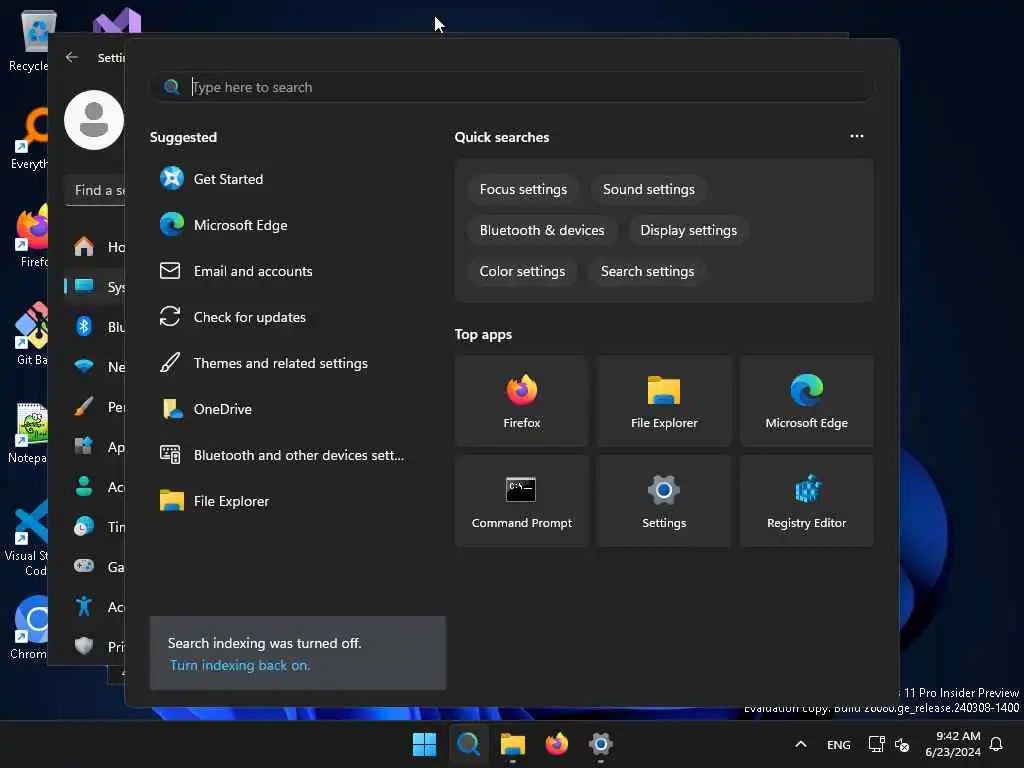Image resolution: width=1024 pixels, height=768 pixels.
Task: Select Recycle Bin desktop icon
Action: [29, 40]
